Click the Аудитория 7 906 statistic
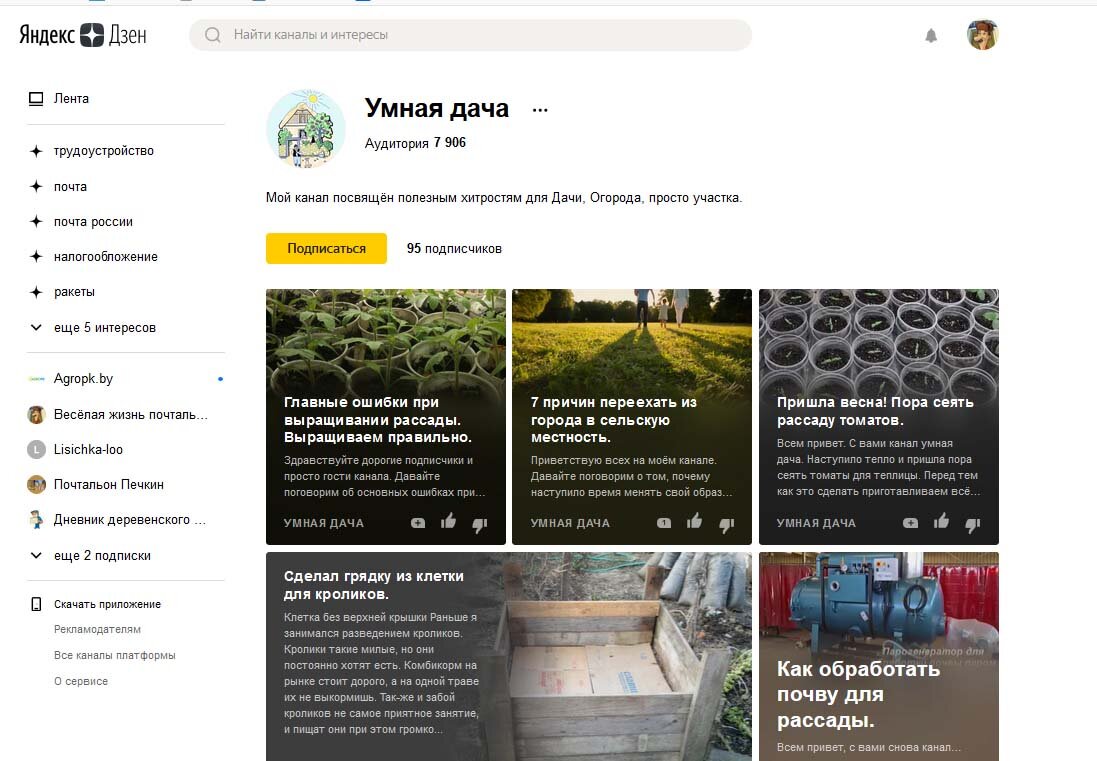This screenshot has width=1097, height=761. click(x=415, y=143)
